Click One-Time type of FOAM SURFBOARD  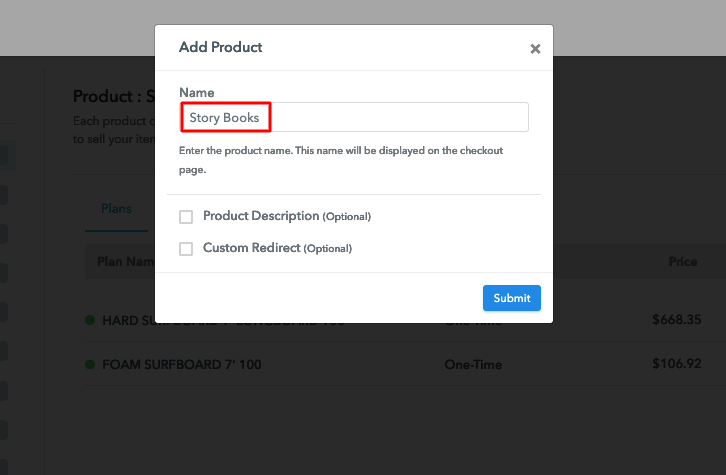point(472,365)
